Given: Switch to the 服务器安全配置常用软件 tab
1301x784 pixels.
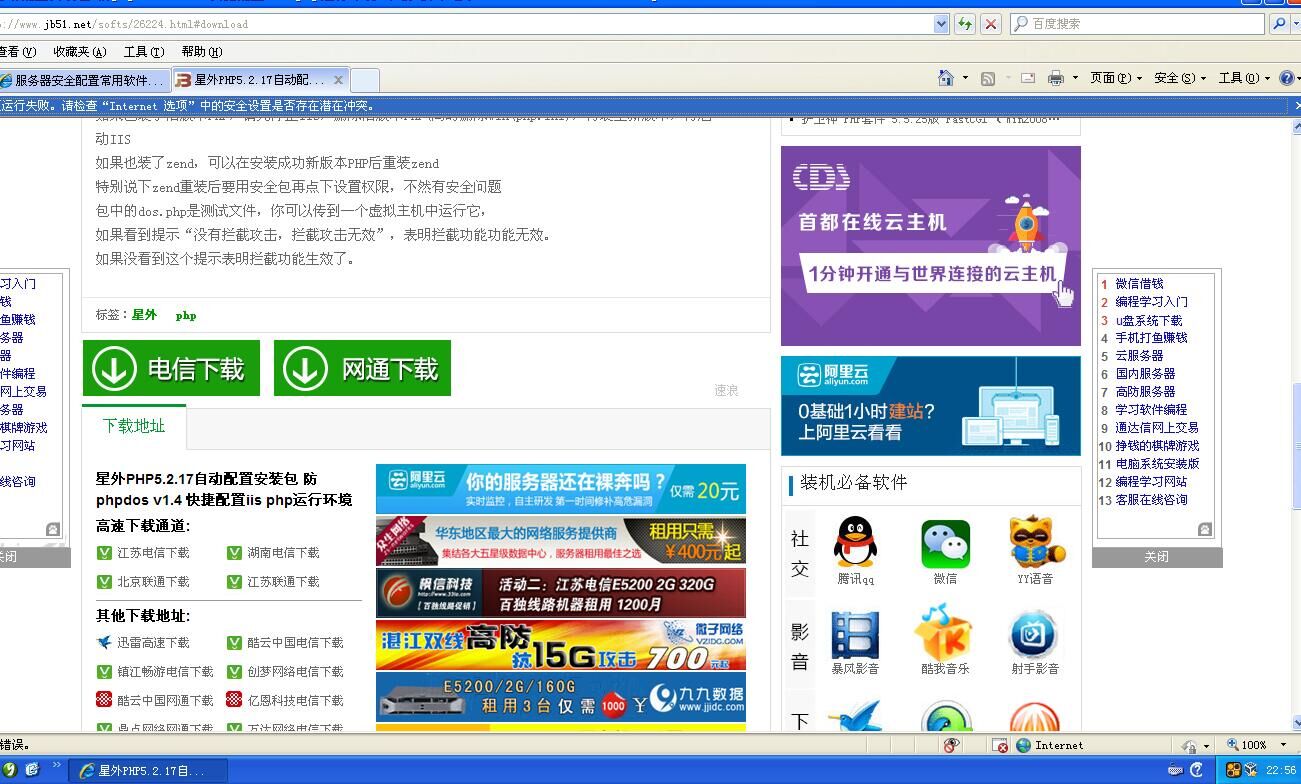Looking at the screenshot, I should coord(84,80).
